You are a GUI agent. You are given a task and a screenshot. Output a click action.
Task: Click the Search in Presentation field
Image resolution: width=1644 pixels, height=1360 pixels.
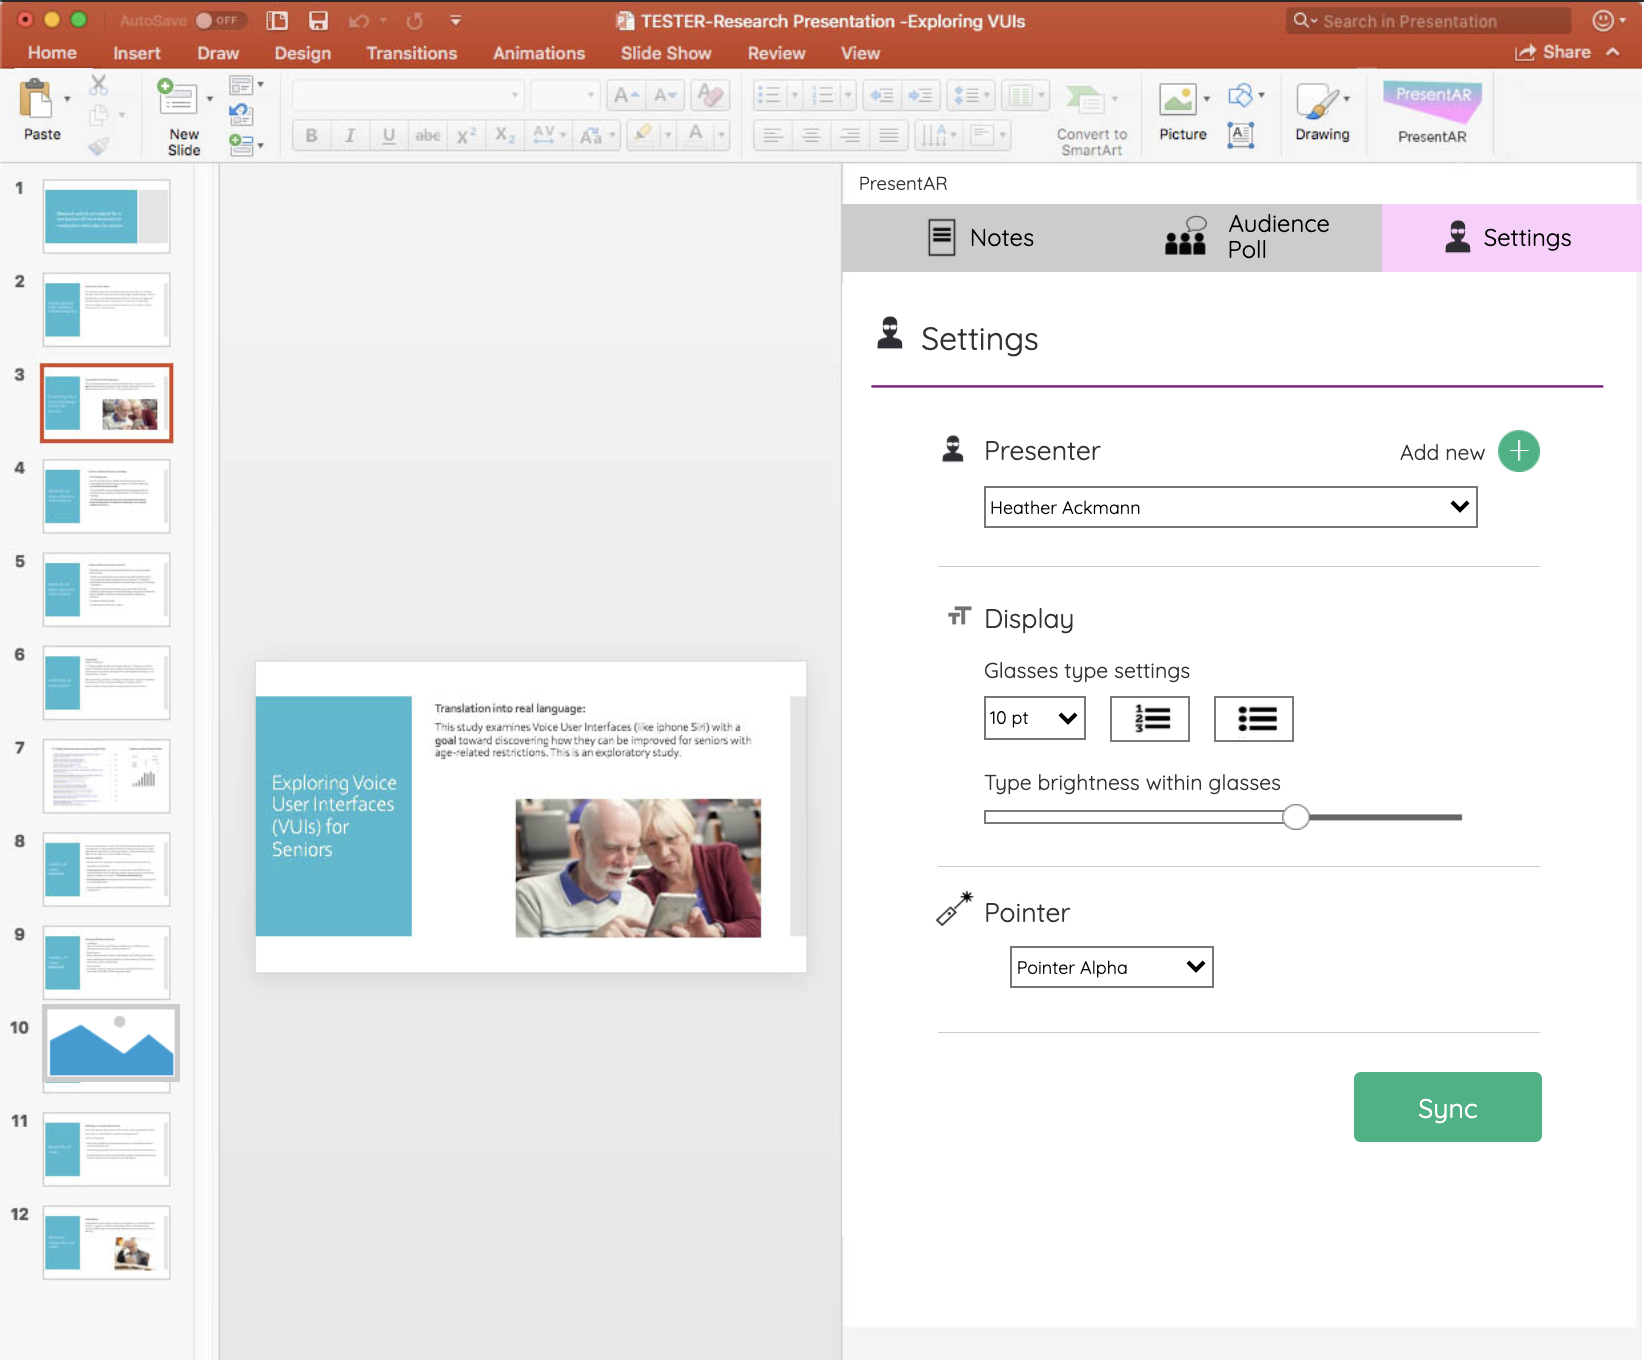(x=1428, y=21)
